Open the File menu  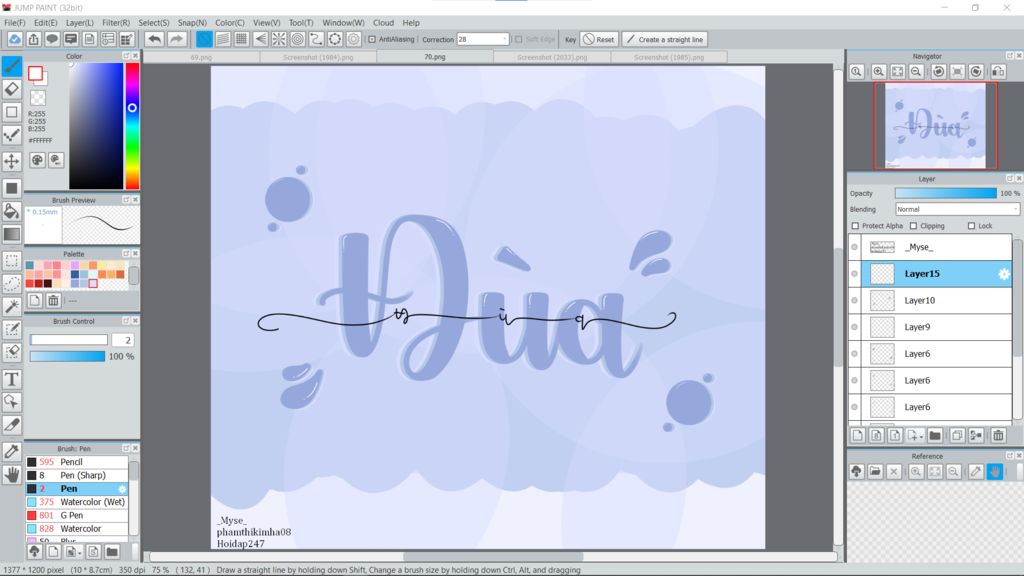(x=14, y=22)
